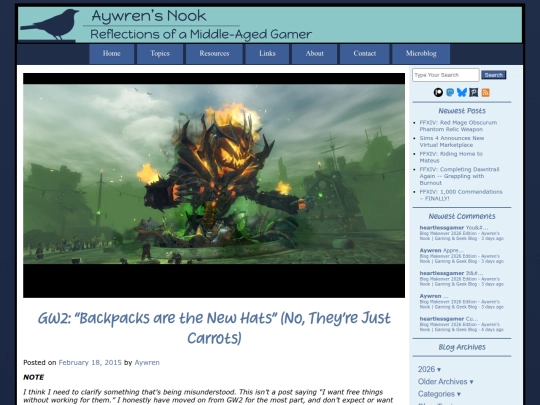Open 'FFXIV: 1,000 Commendations – FINALLY!' post
540x405 pixels.
point(461,195)
